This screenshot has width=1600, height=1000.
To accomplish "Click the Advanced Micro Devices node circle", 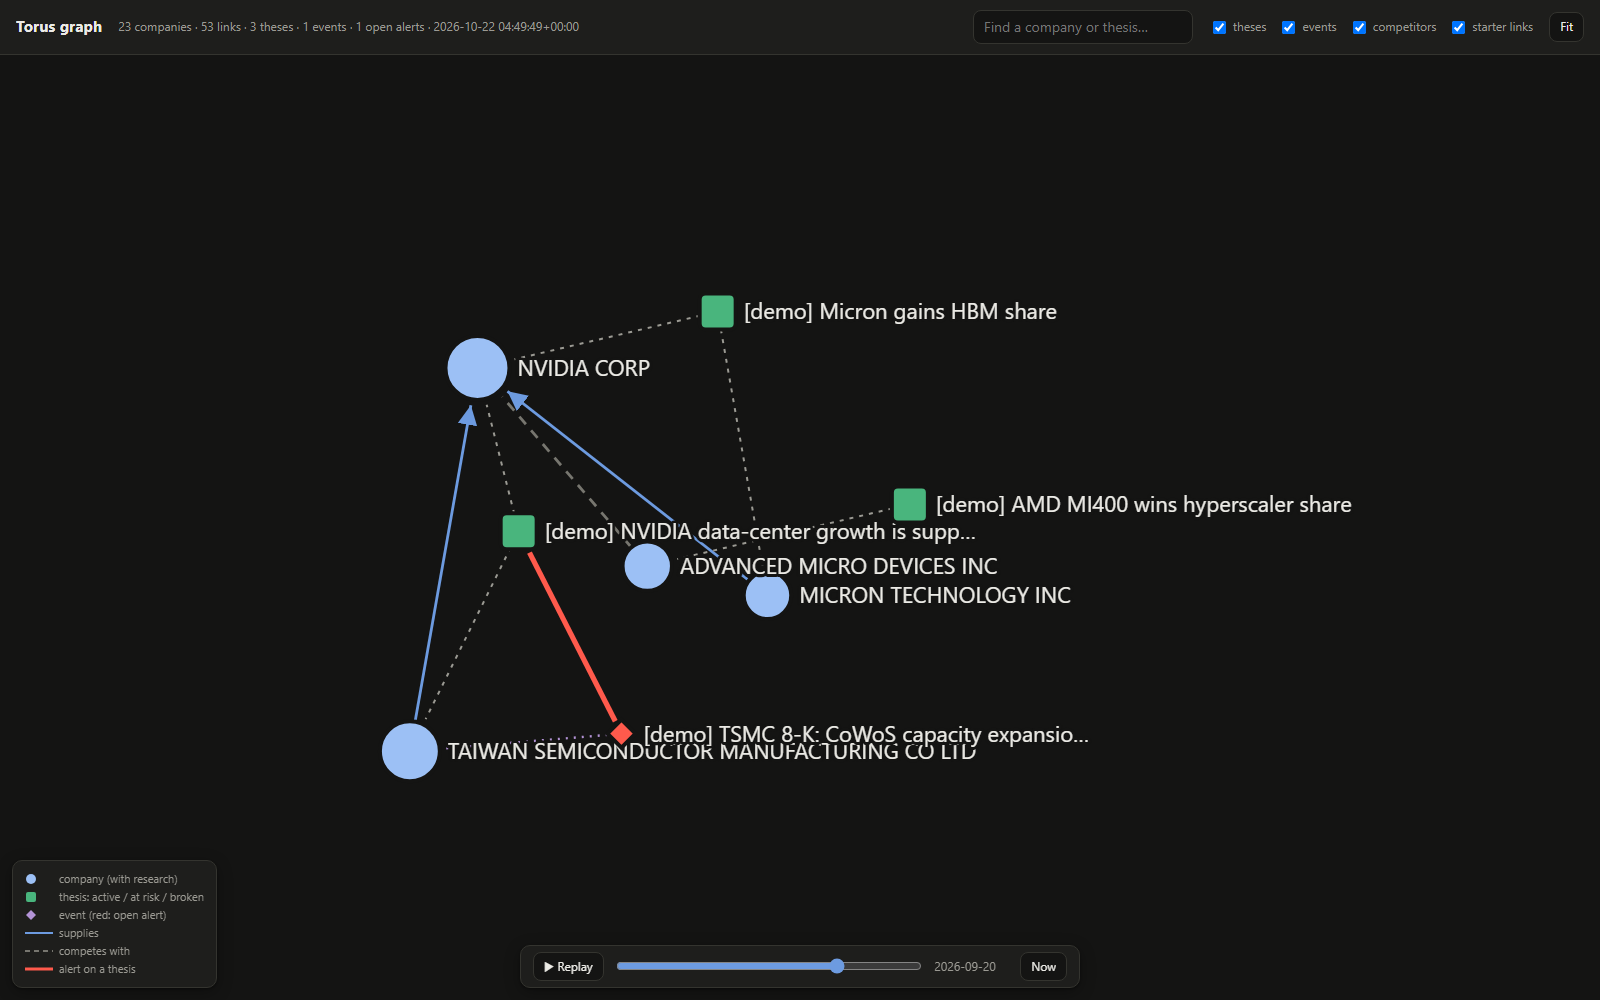I will coord(647,566).
